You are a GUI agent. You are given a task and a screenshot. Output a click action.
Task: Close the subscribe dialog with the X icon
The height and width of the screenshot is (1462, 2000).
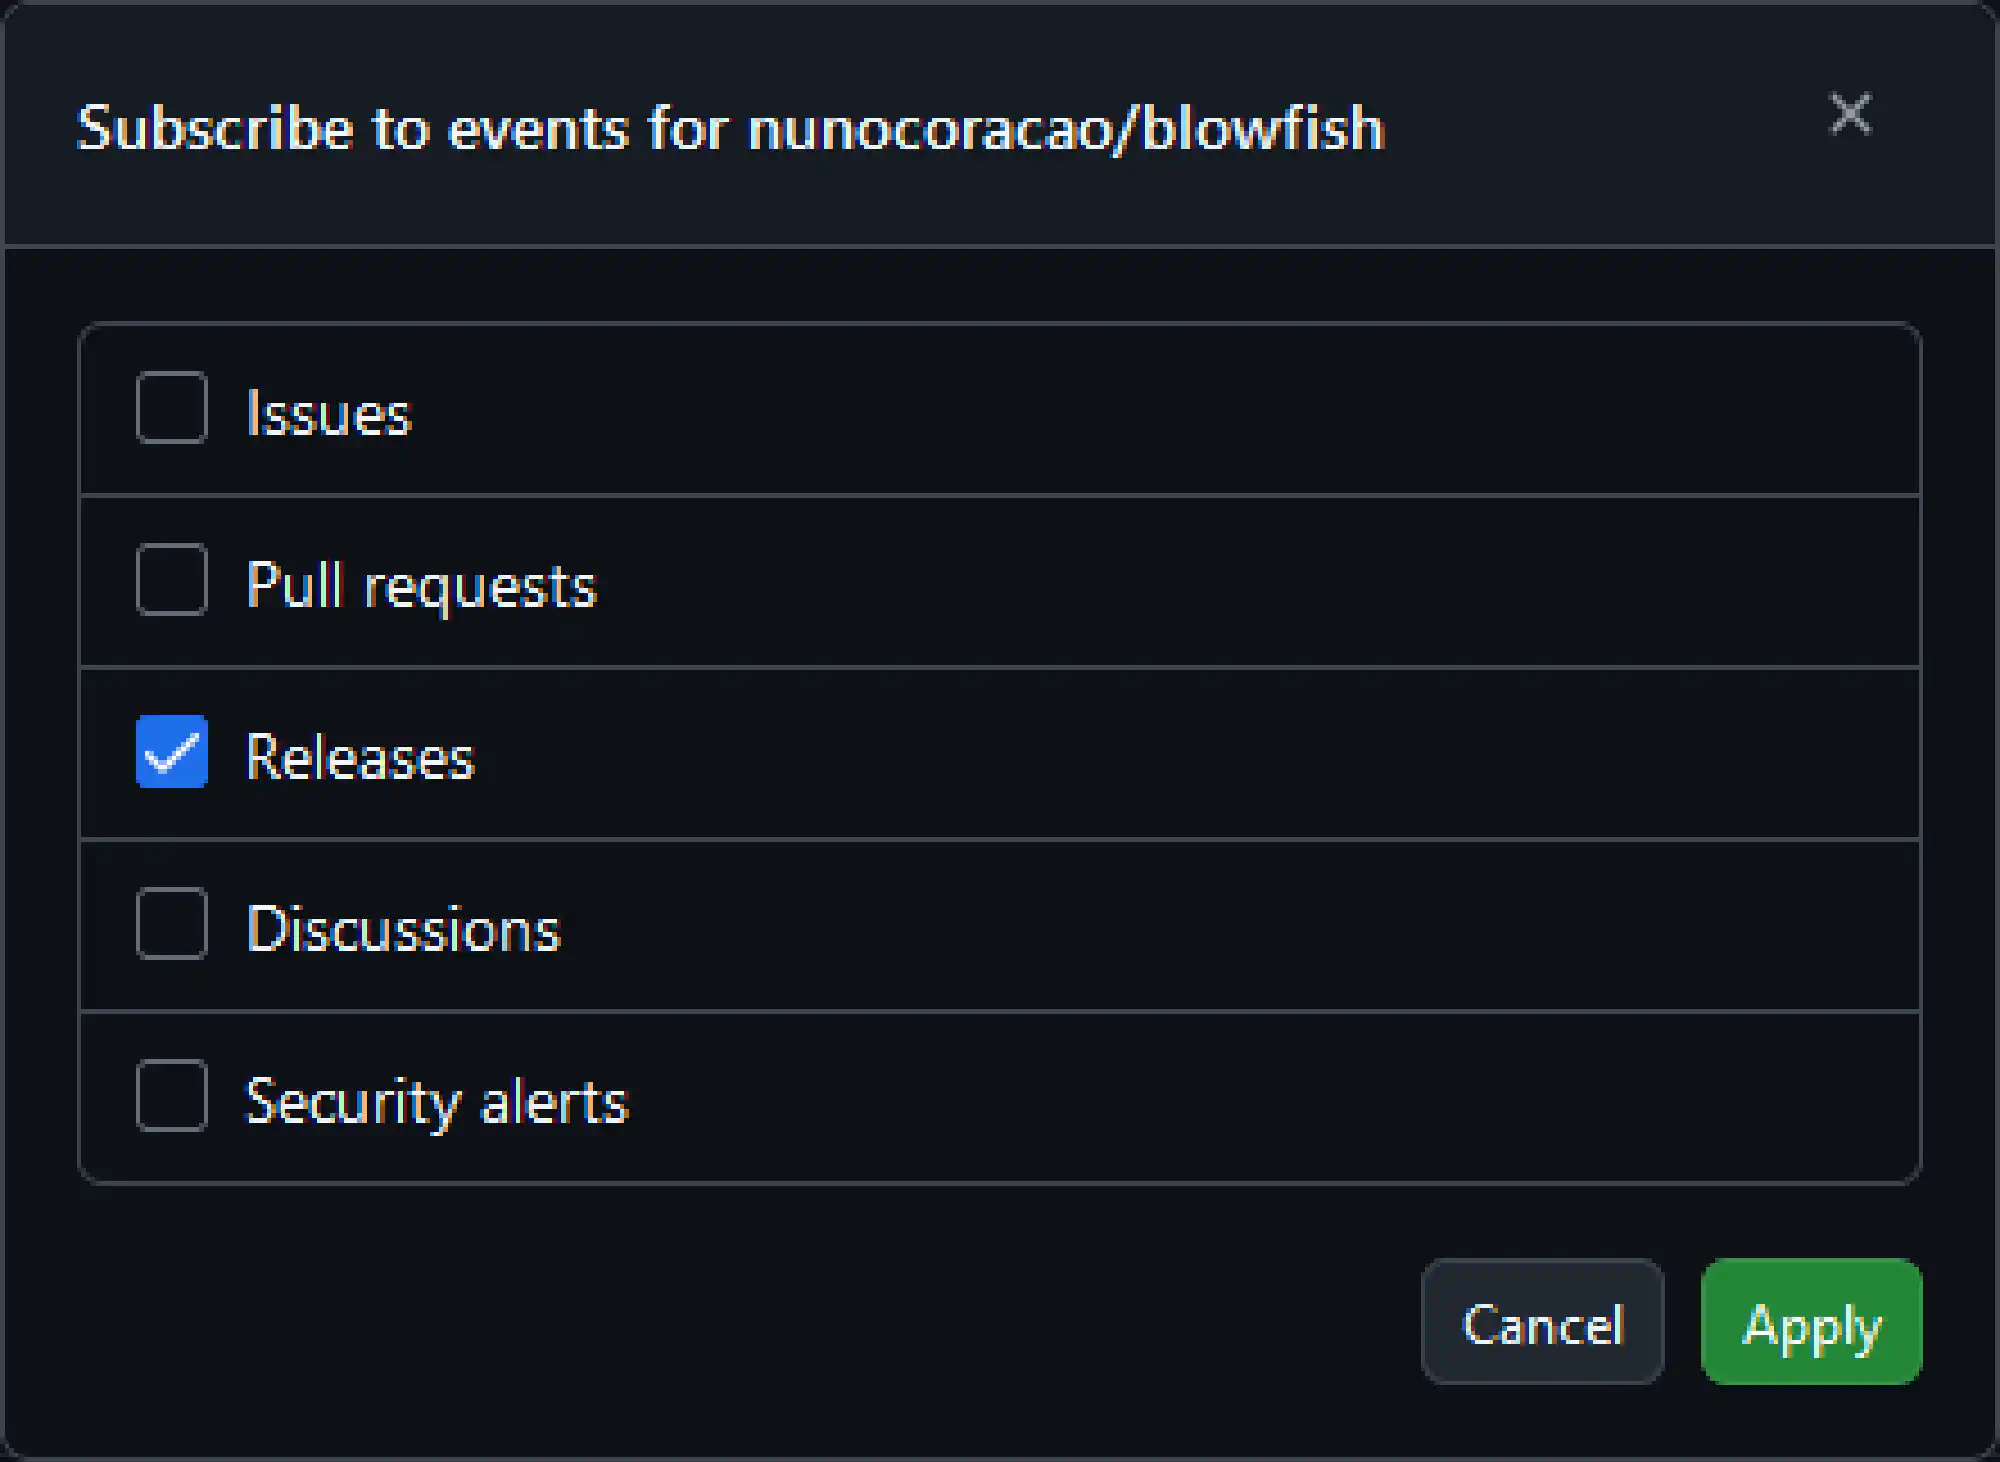click(x=1850, y=113)
